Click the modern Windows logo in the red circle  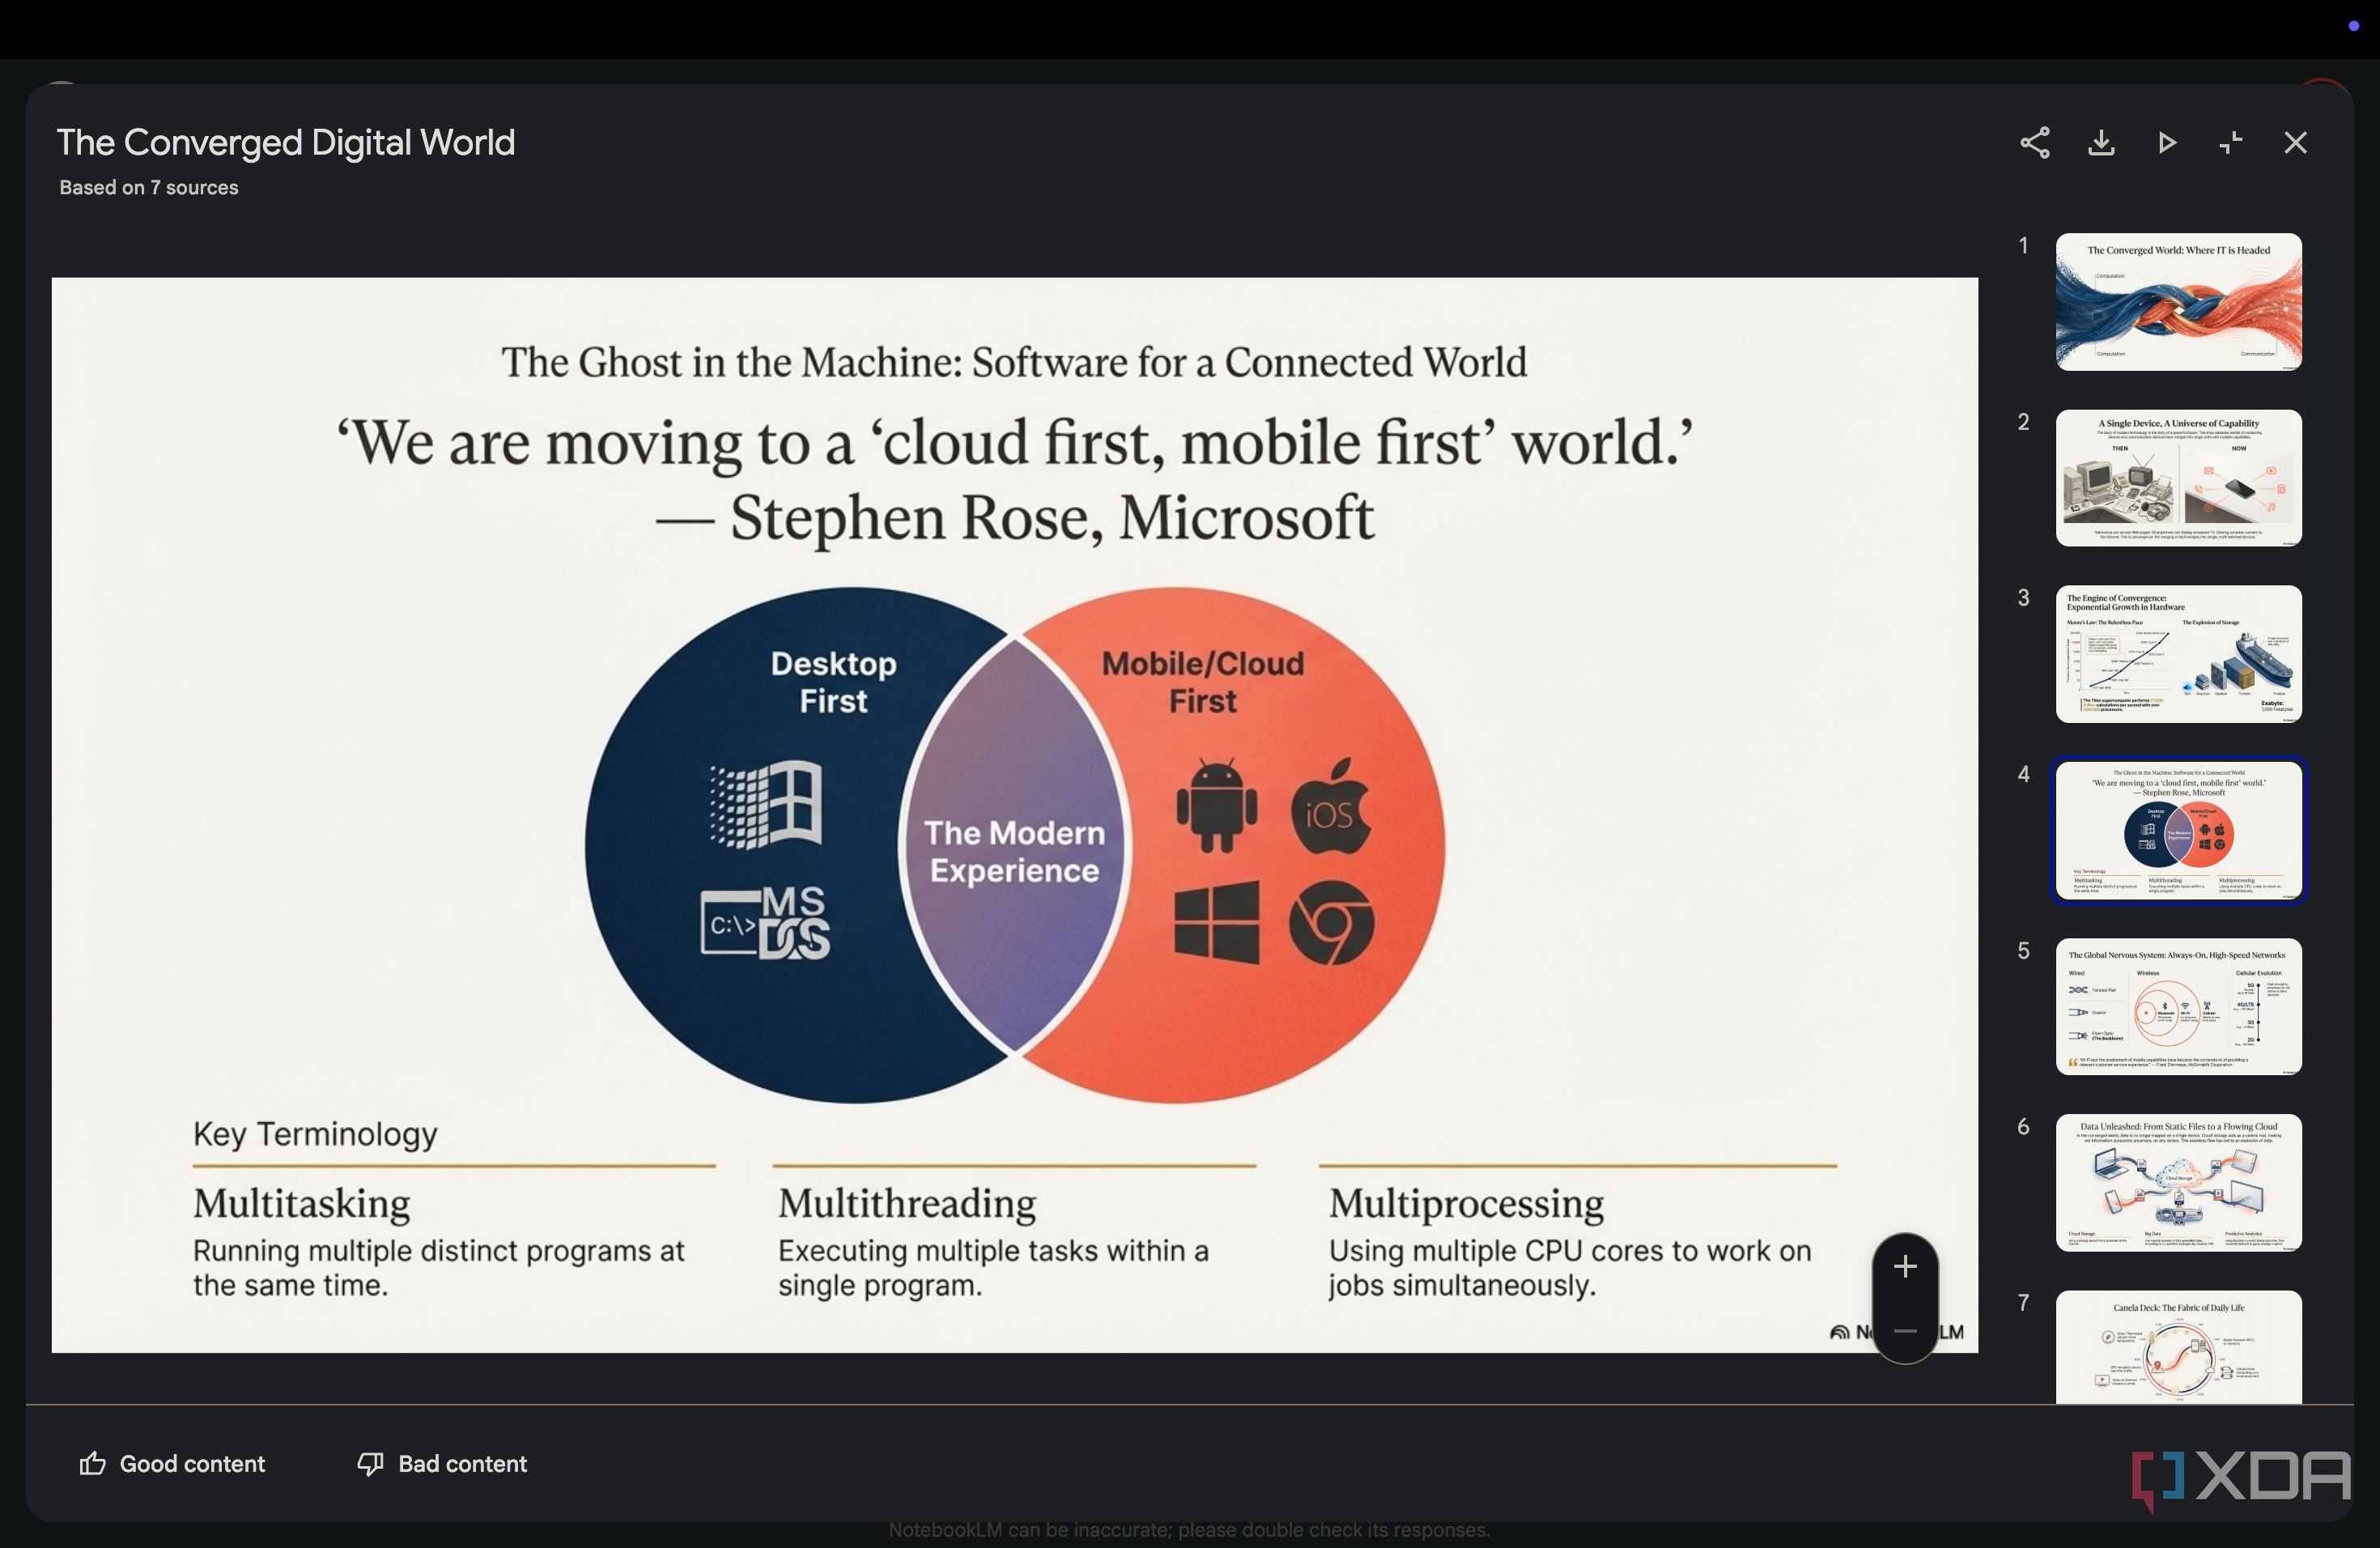1216,922
